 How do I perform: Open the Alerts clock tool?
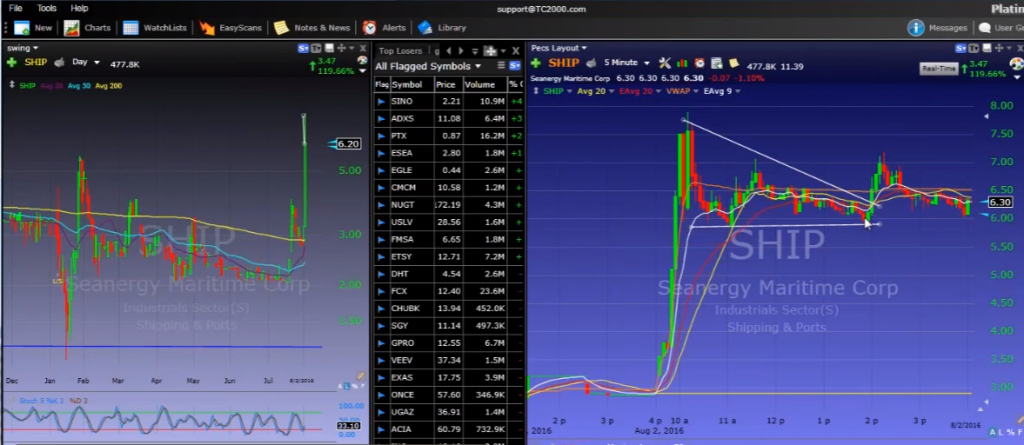coord(370,28)
